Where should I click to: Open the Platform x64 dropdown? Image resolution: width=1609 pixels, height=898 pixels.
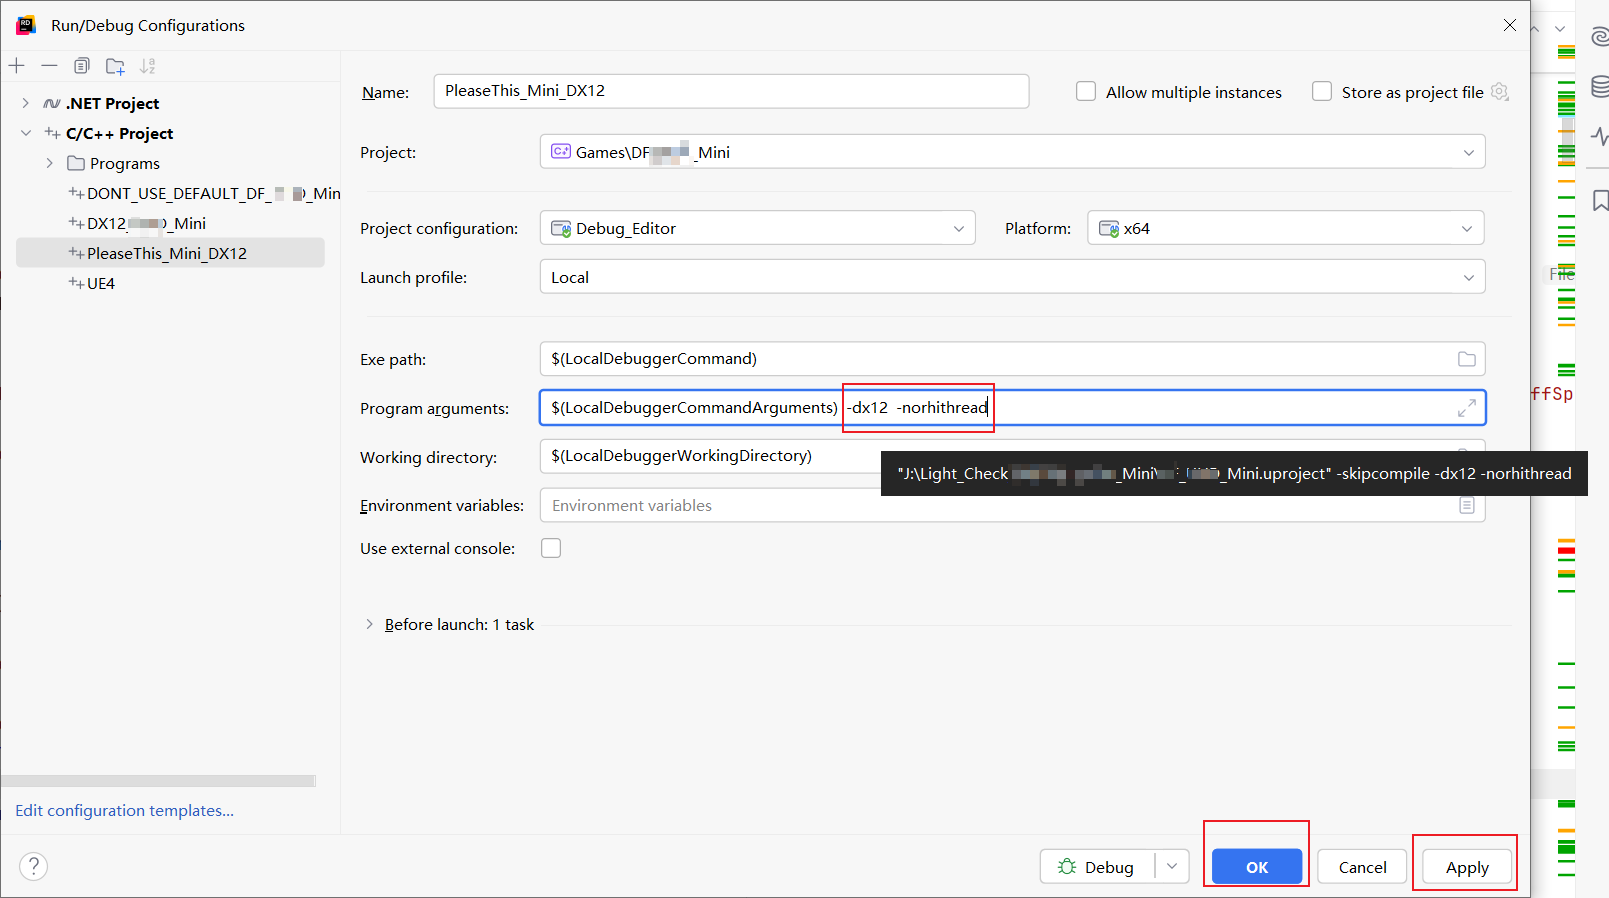pyautogui.click(x=1285, y=228)
